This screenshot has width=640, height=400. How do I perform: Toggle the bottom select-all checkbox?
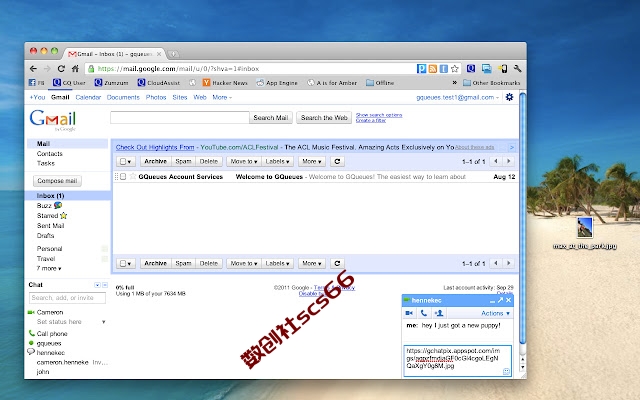(x=125, y=264)
